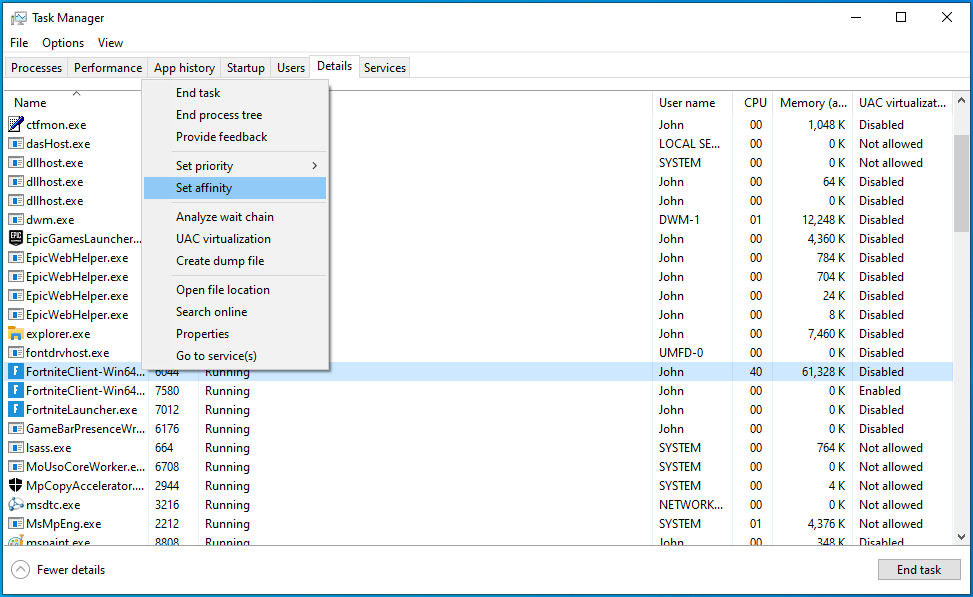Switch to the Startup tab
The width and height of the screenshot is (973, 597).
[x=246, y=68]
